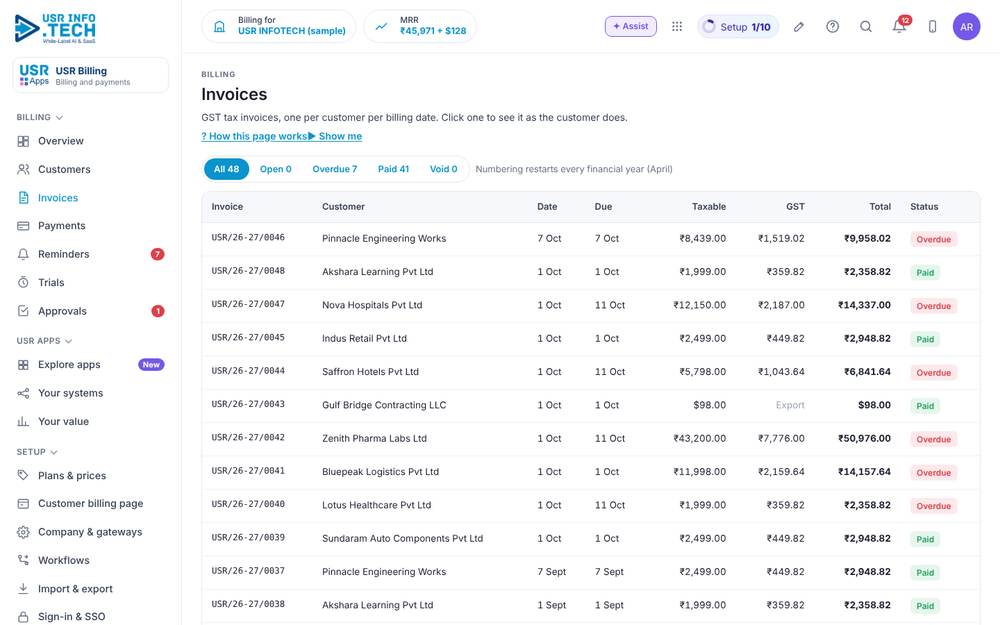1000x625 pixels.
Task: Select the Open 0 filter tab
Action: [276, 169]
